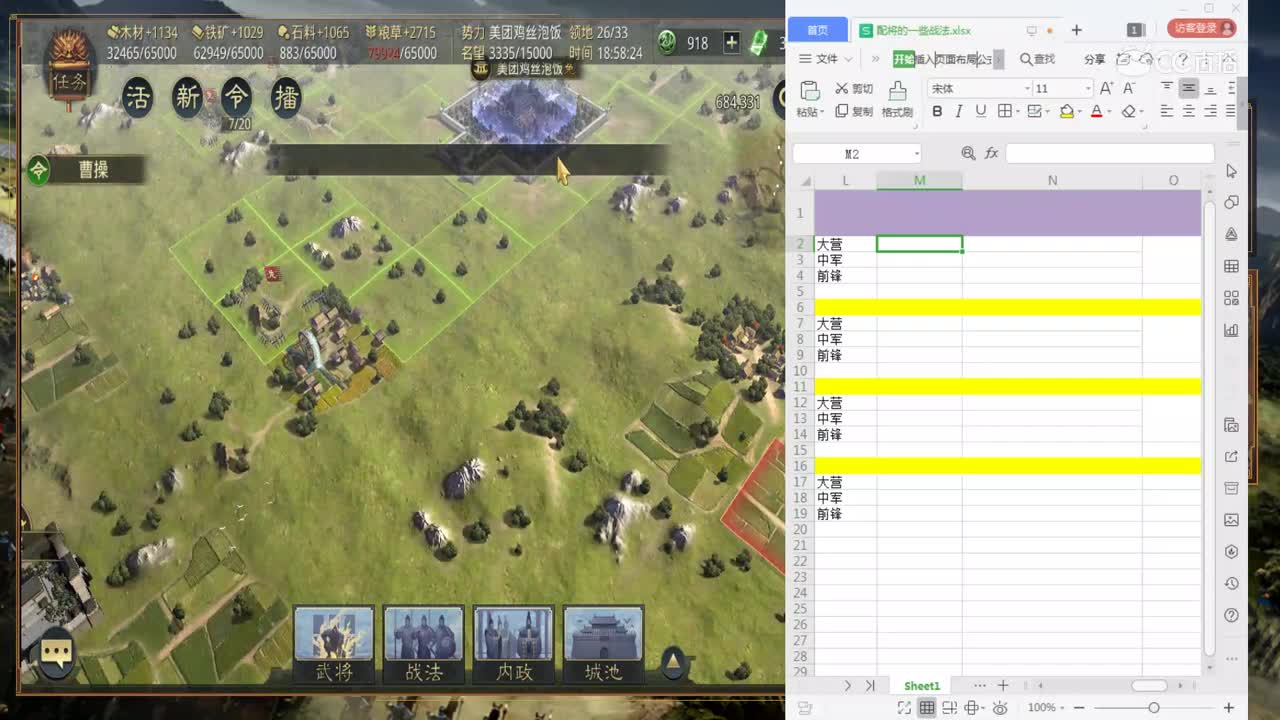Image resolution: width=1280 pixels, height=720 pixels.
Task: Zoom out with the minus button
Action: click(x=1080, y=708)
